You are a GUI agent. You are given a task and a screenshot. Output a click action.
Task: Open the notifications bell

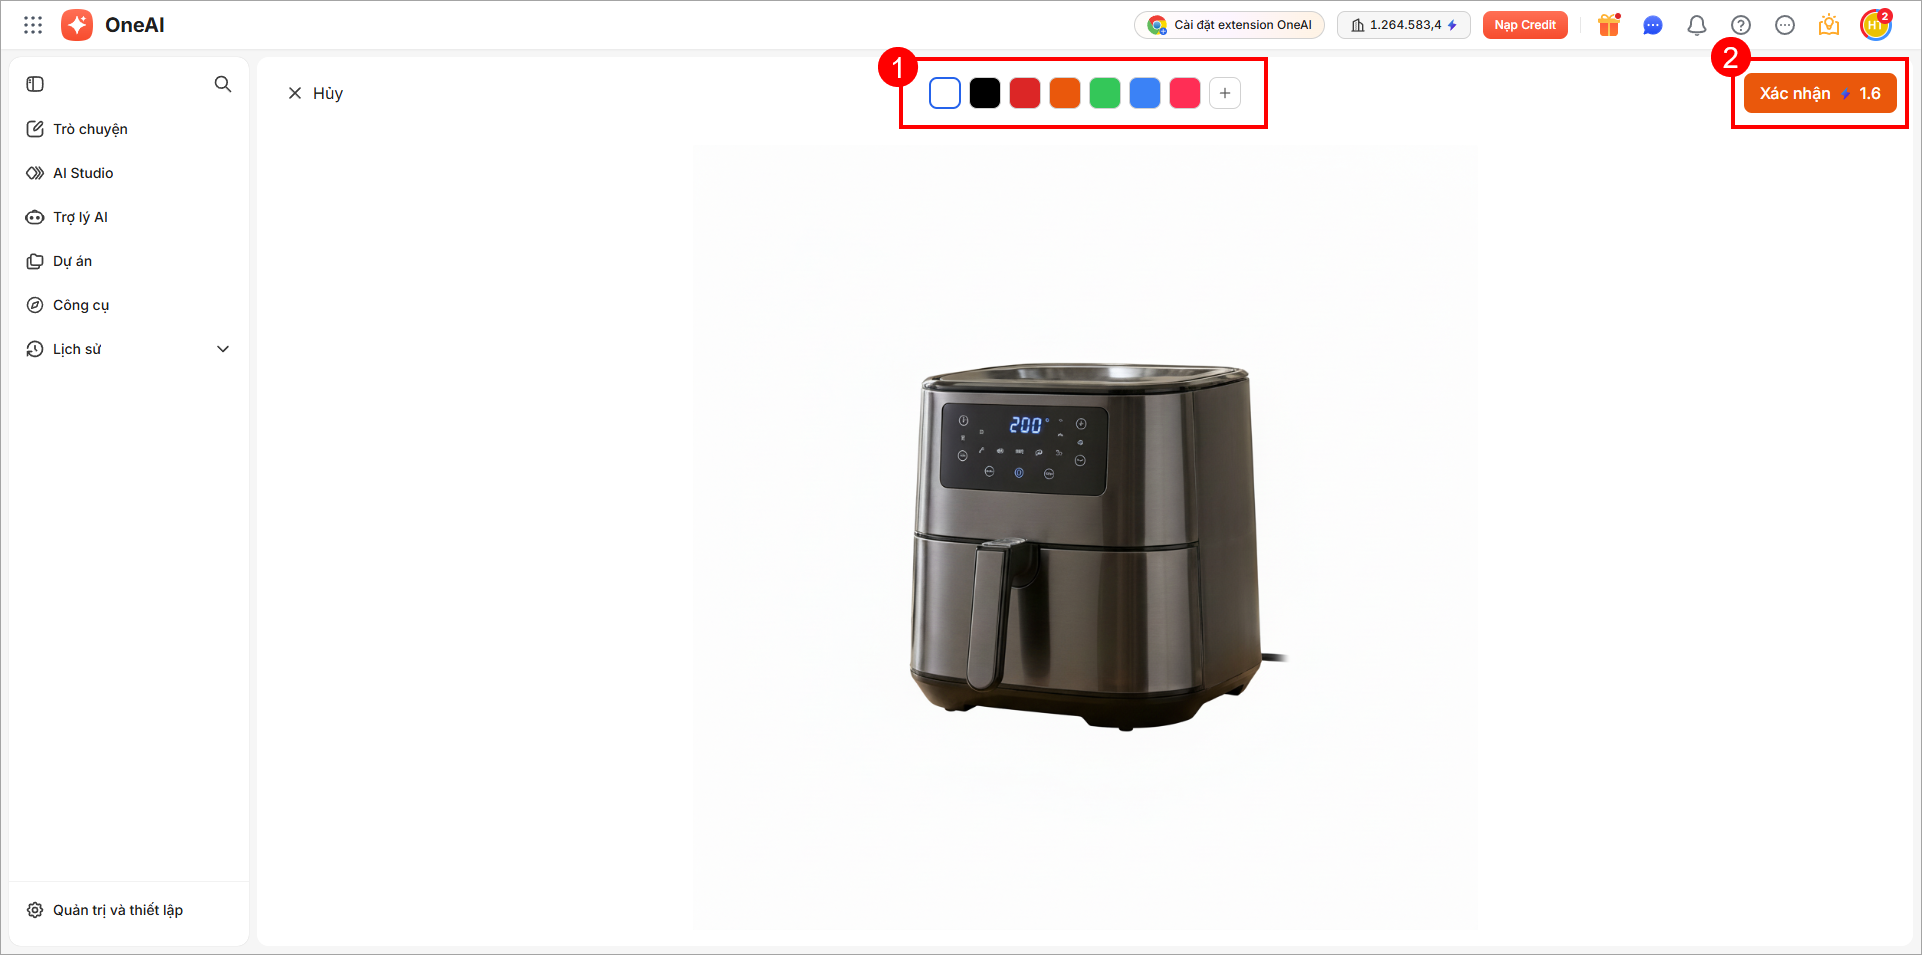1697,25
